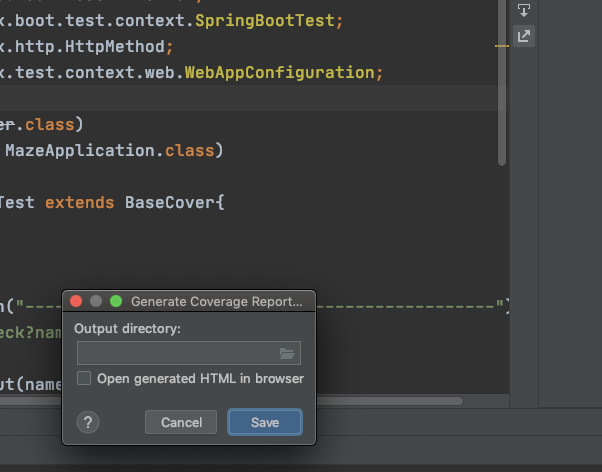Screen dimensions: 602x472
Task: Save the coverage report
Action: tap(265, 422)
